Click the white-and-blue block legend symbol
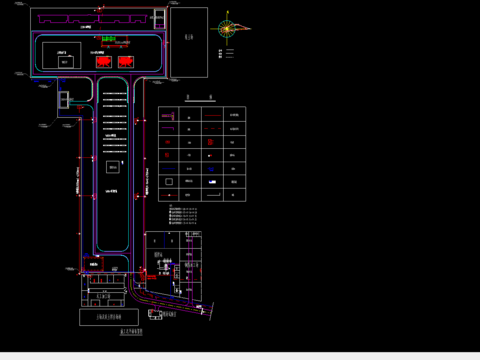The height and width of the screenshot is (360, 480). (212, 182)
